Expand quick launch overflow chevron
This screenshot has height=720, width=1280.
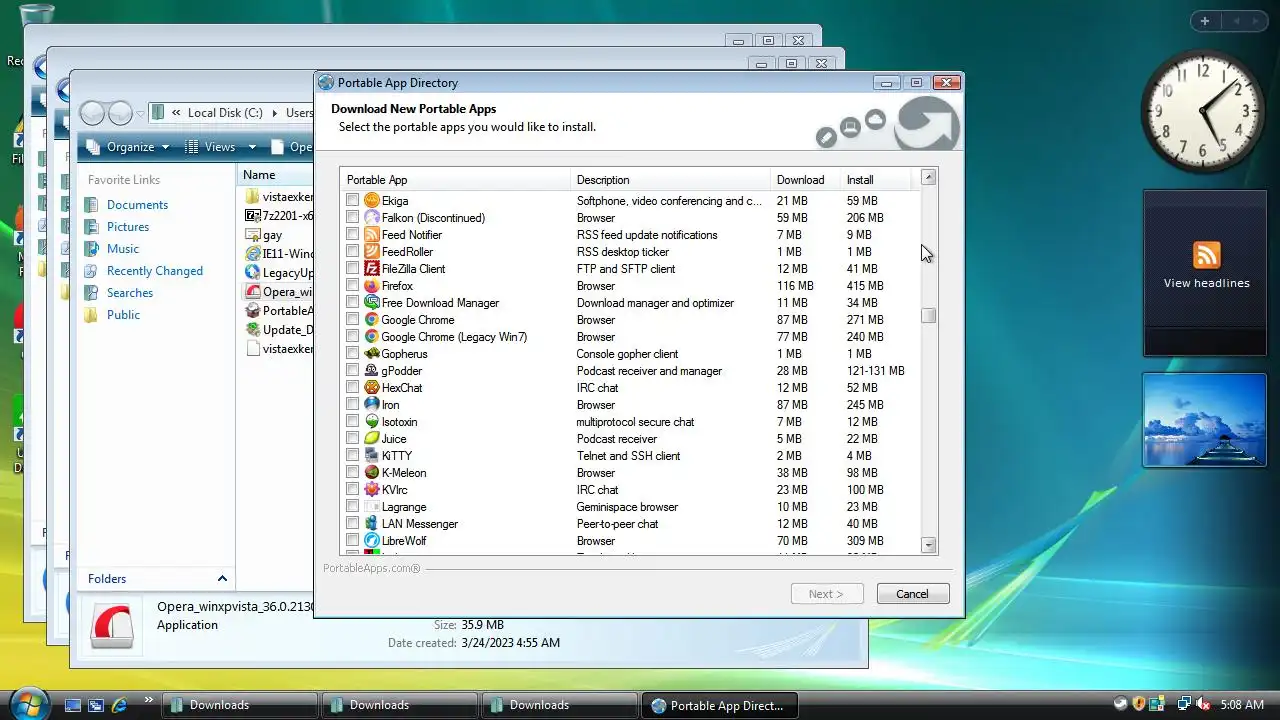[149, 700]
